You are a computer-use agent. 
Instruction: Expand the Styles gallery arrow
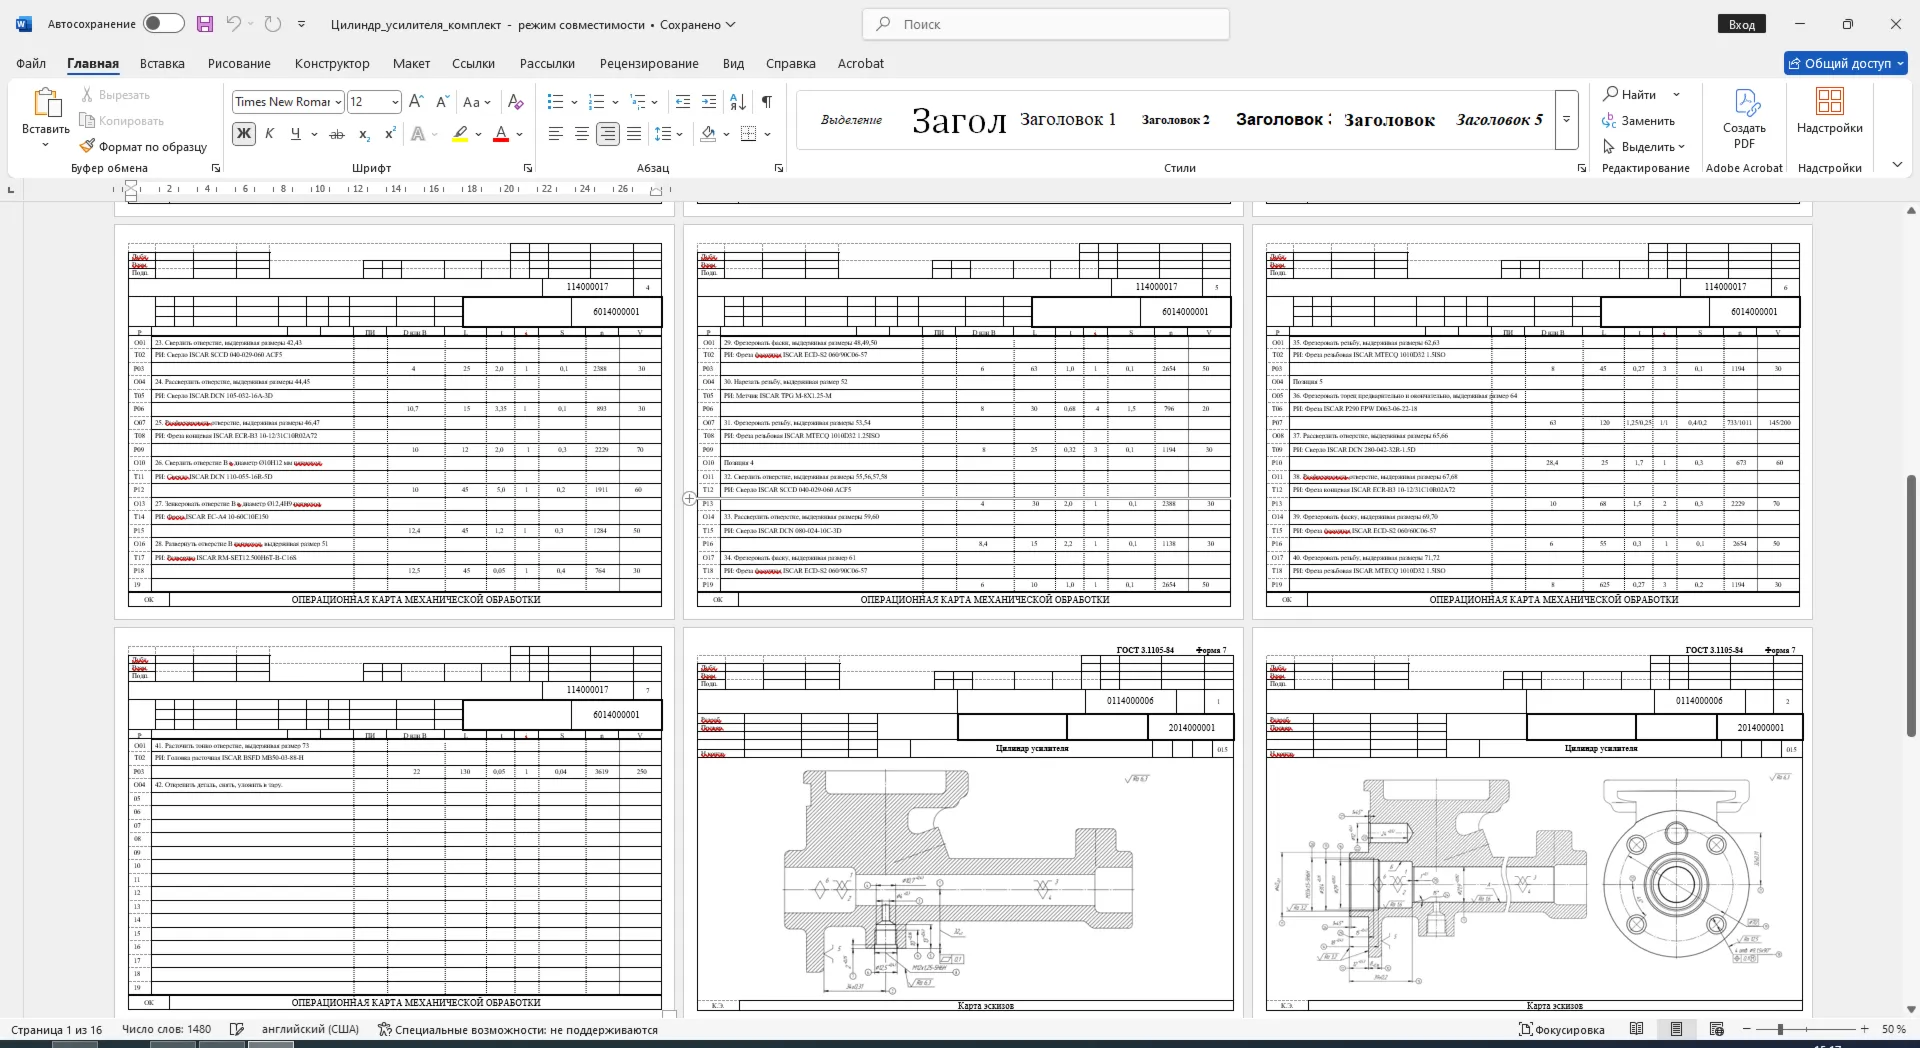click(x=1567, y=120)
